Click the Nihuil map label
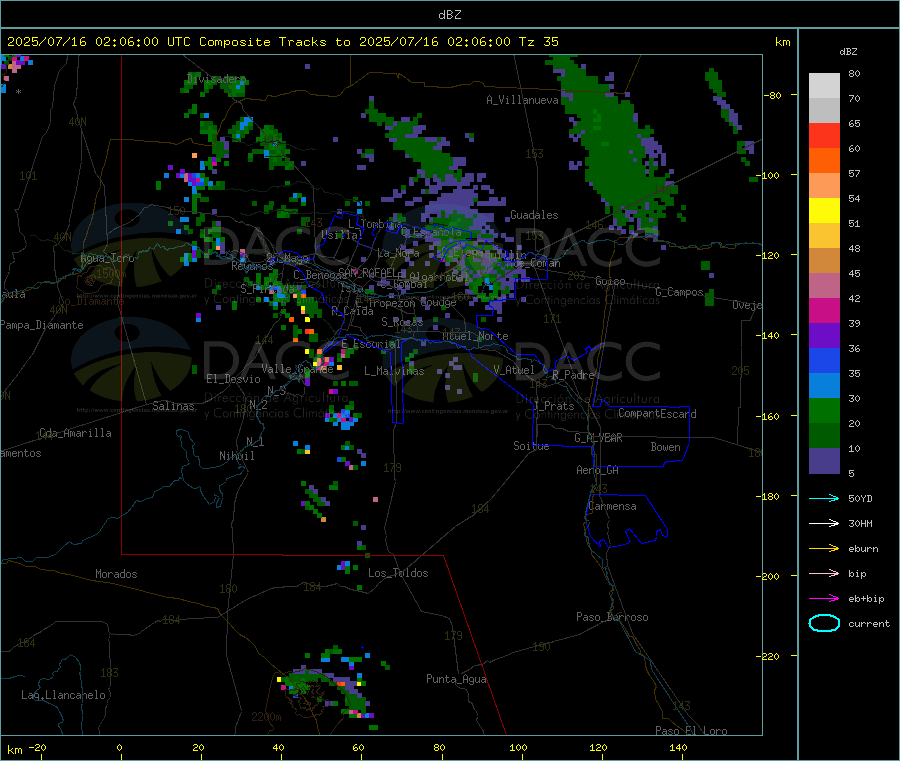Image resolution: width=900 pixels, height=761 pixels. tap(237, 456)
